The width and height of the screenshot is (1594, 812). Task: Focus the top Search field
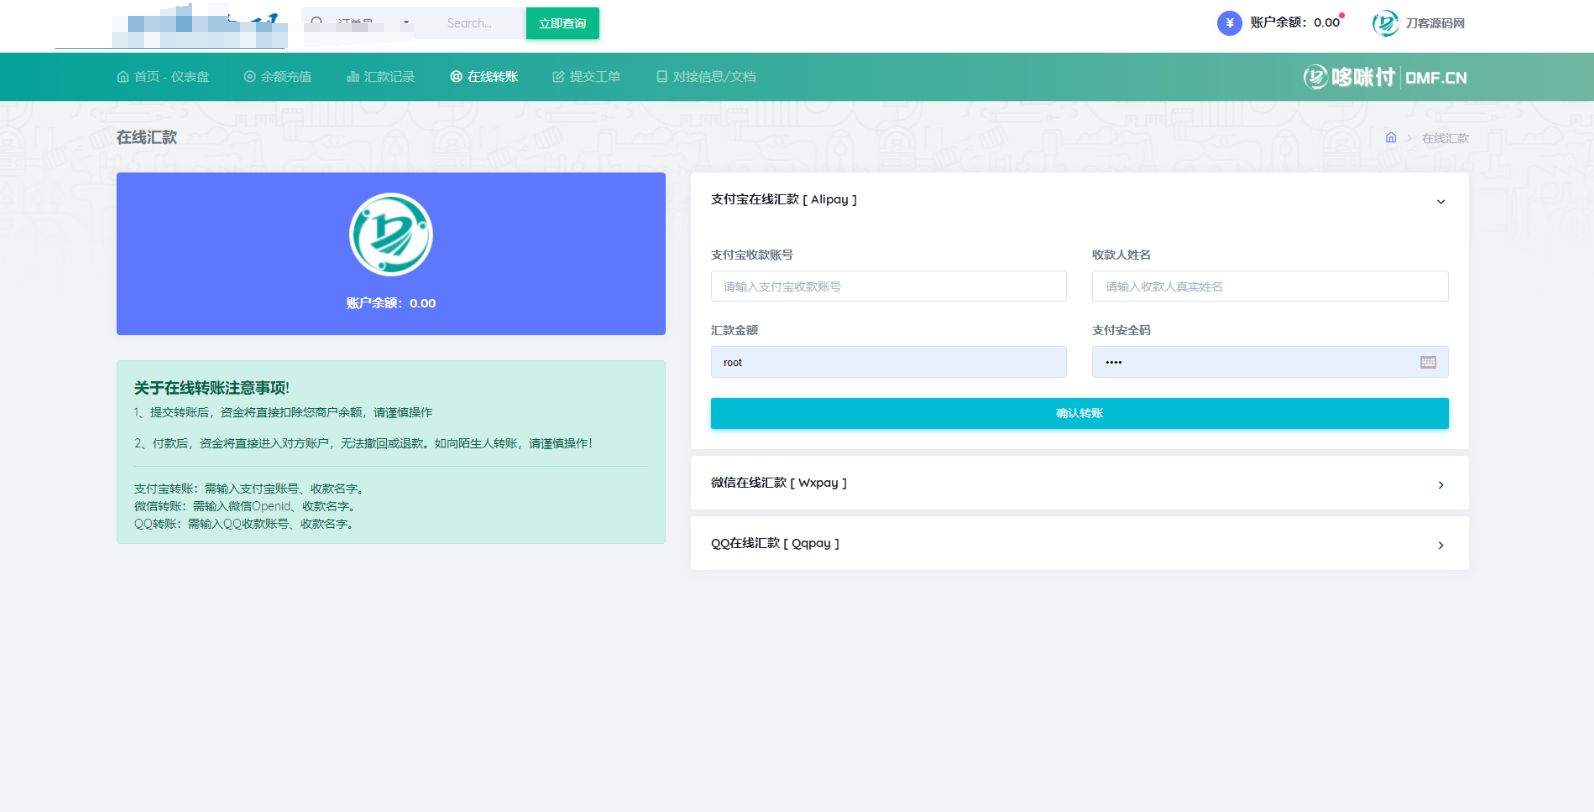click(470, 23)
